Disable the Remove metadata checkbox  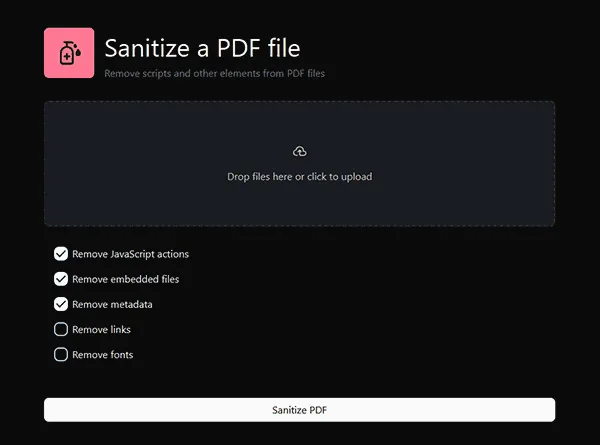pos(61,304)
